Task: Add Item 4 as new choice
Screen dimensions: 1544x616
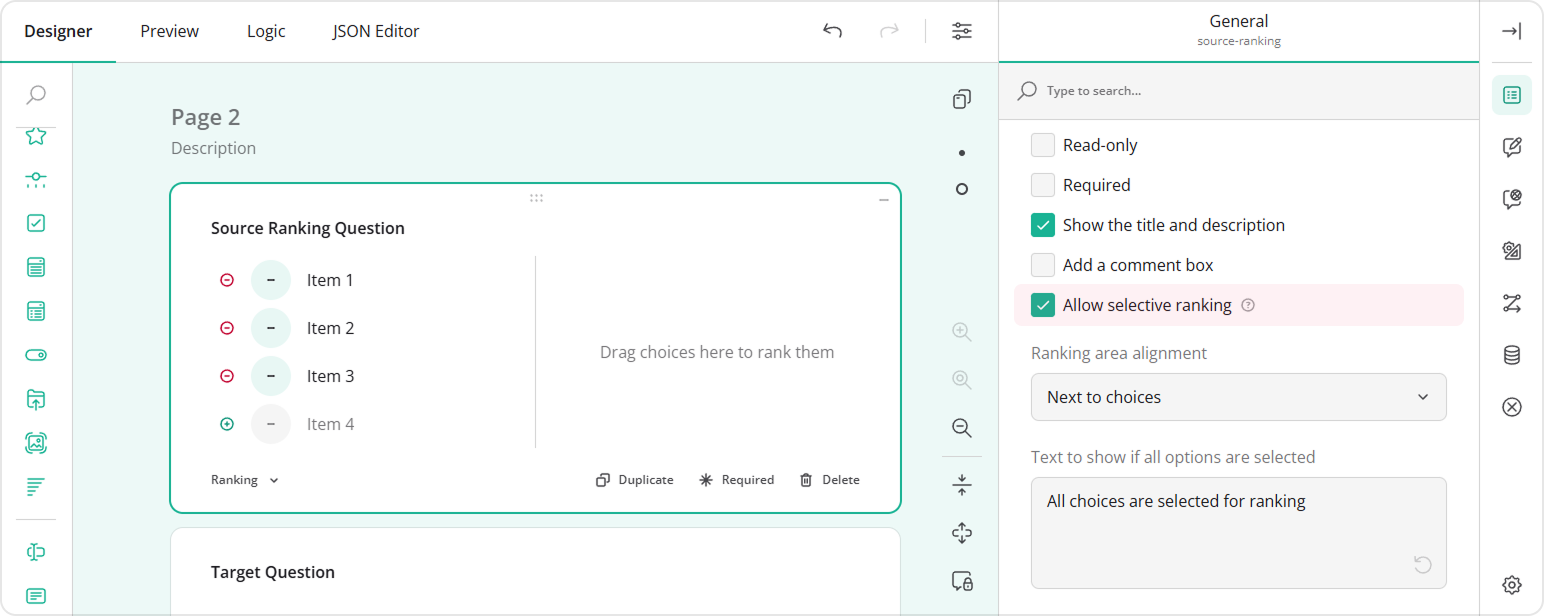Action: [227, 424]
